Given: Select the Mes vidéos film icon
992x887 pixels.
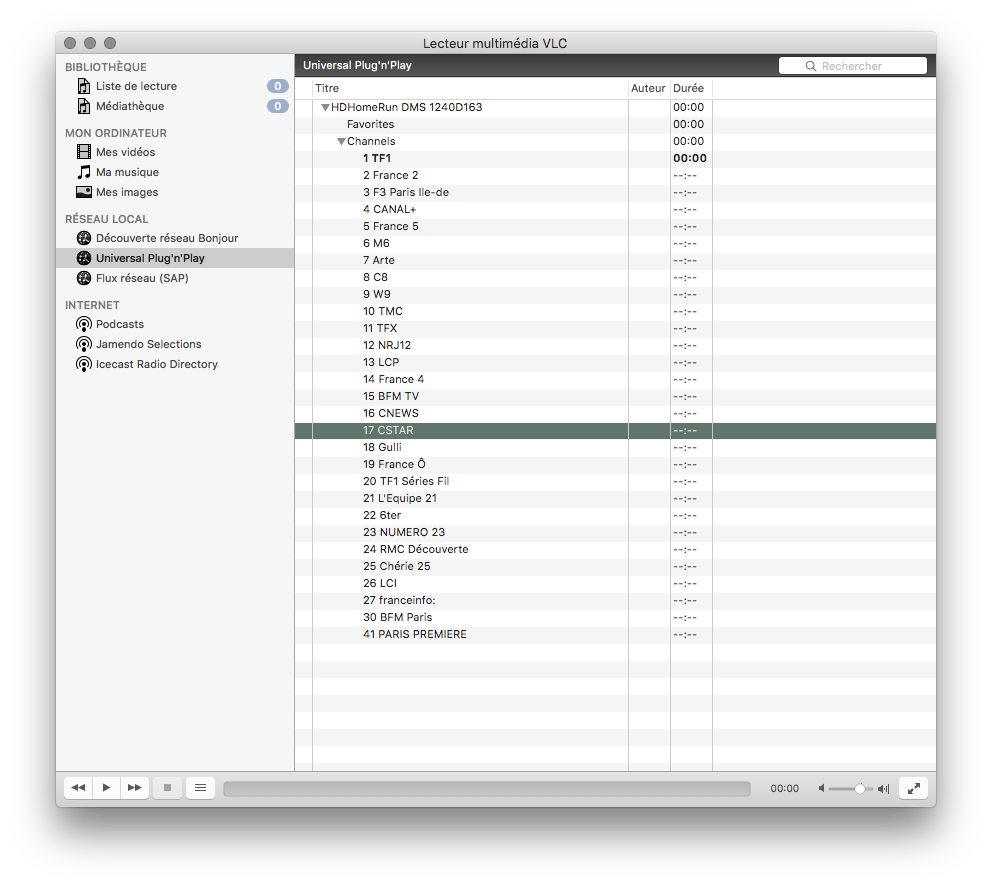Looking at the screenshot, I should click(x=84, y=152).
